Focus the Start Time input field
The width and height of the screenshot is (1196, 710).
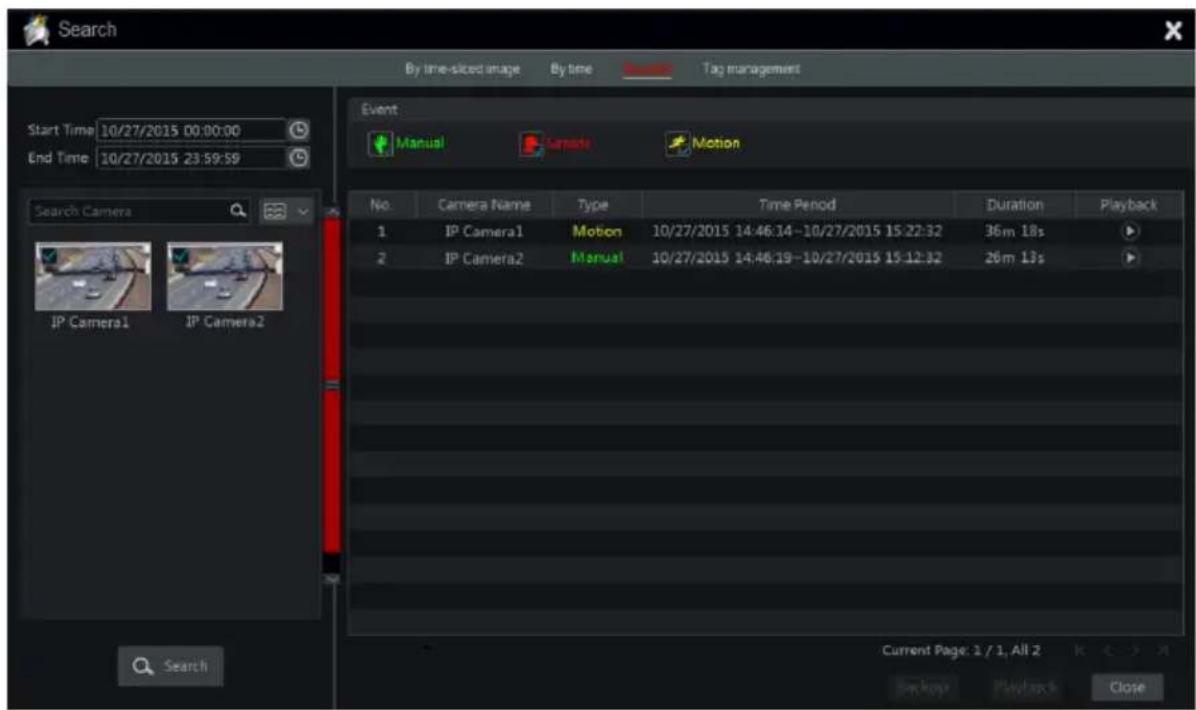coord(191,130)
